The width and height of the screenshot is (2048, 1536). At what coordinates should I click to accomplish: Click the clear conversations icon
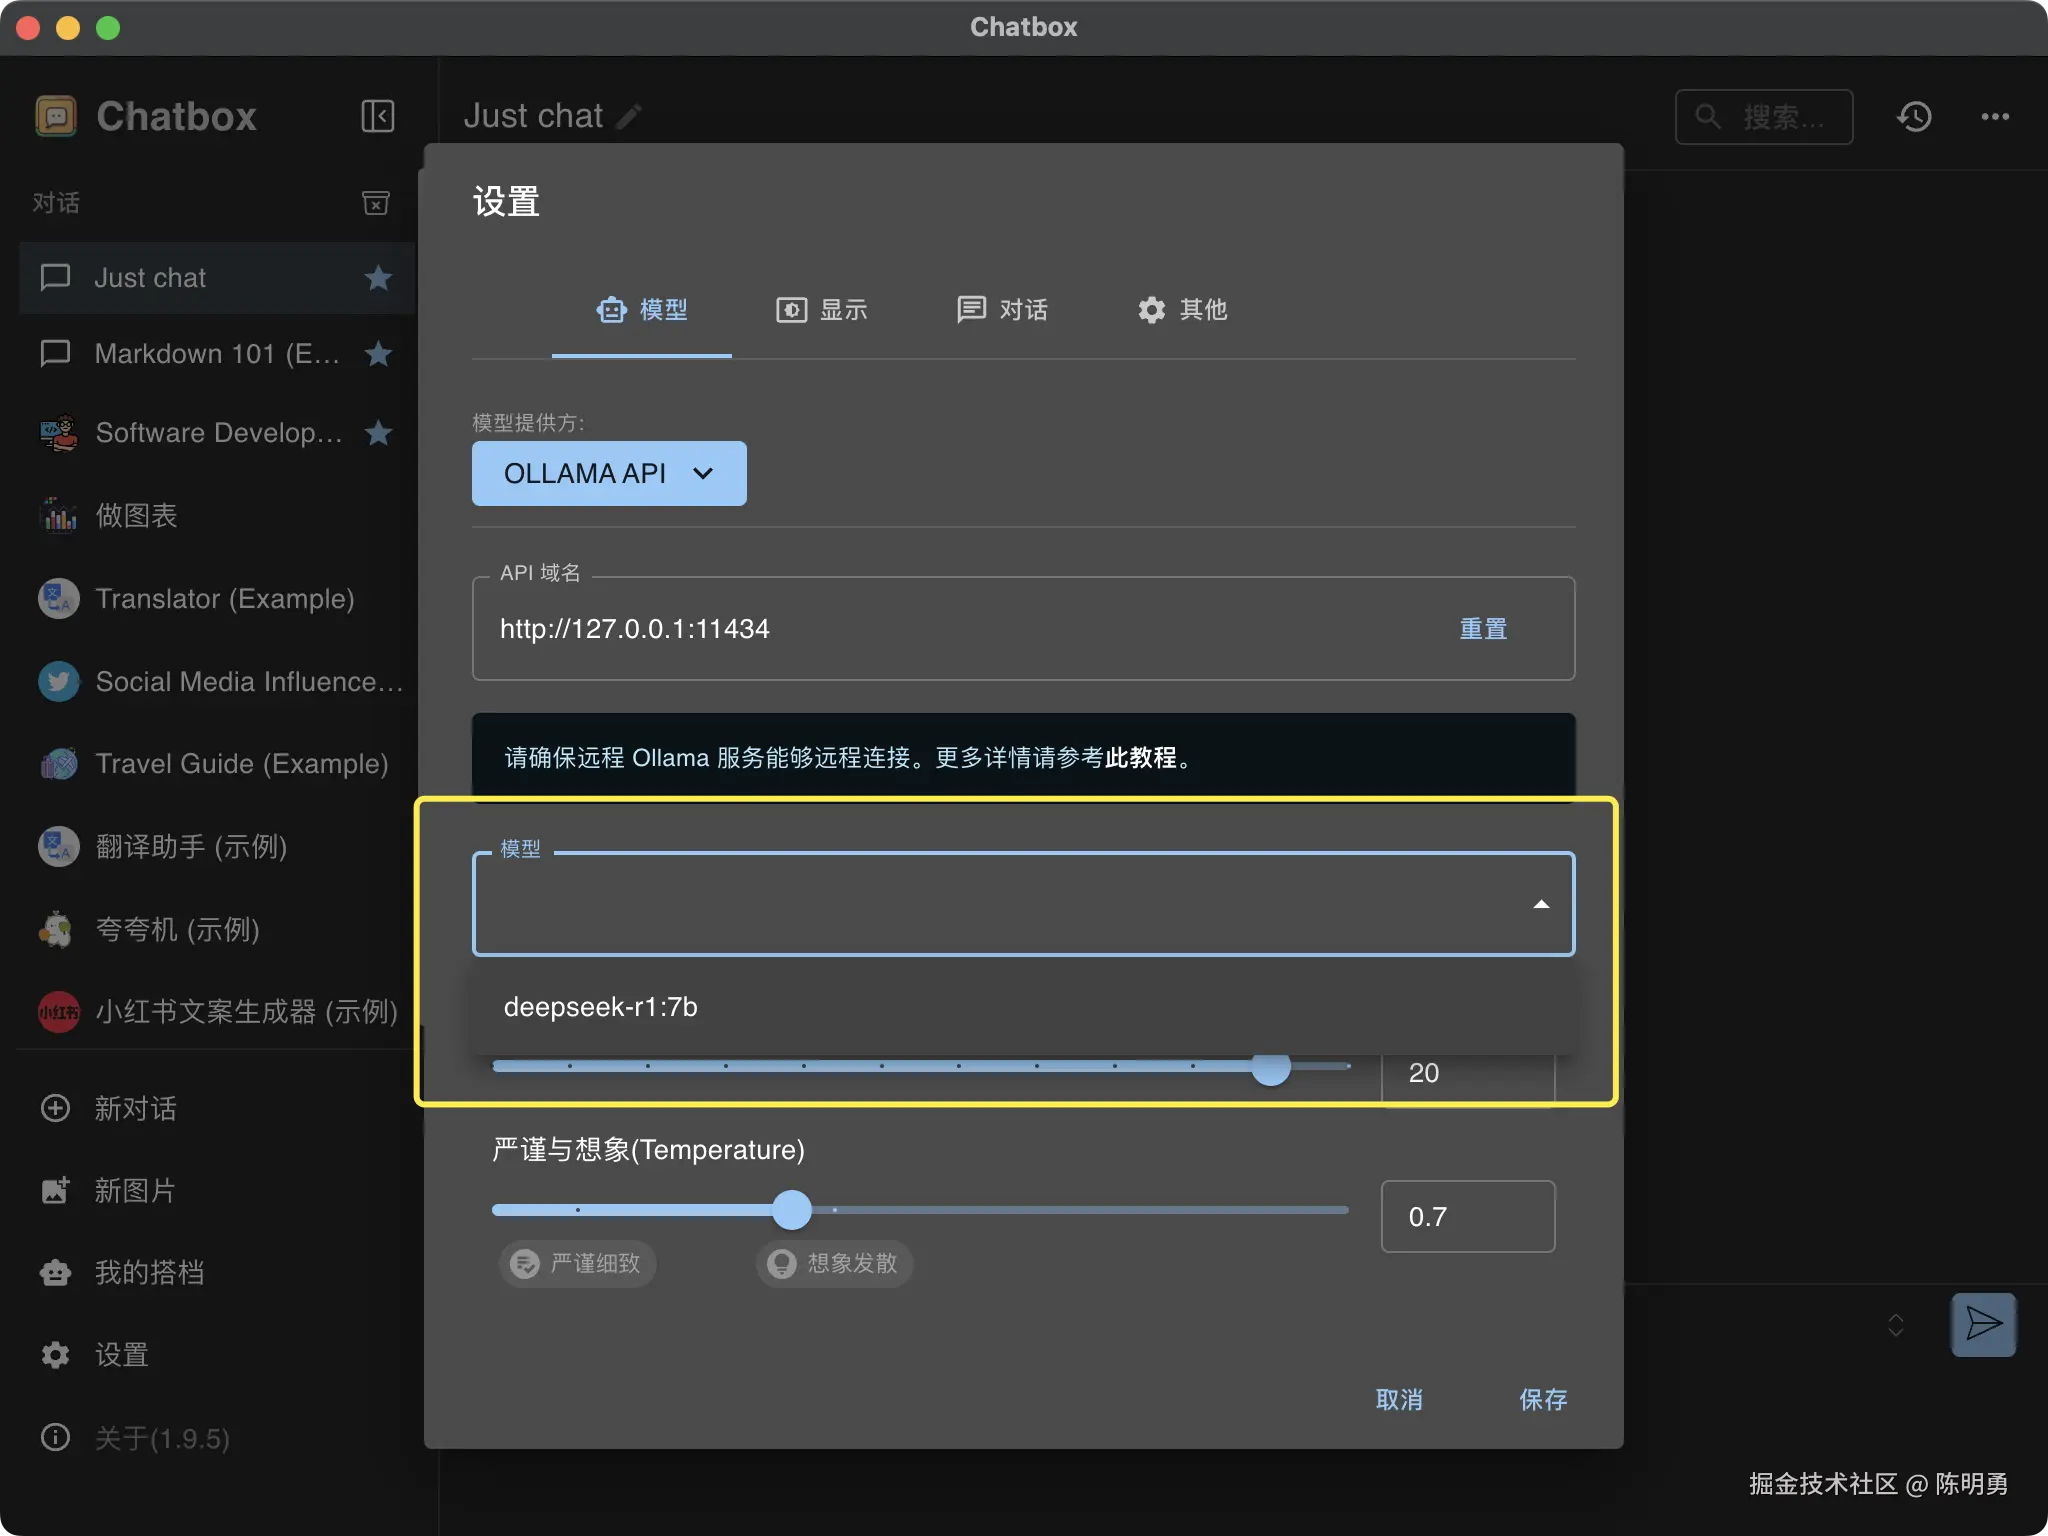click(375, 203)
